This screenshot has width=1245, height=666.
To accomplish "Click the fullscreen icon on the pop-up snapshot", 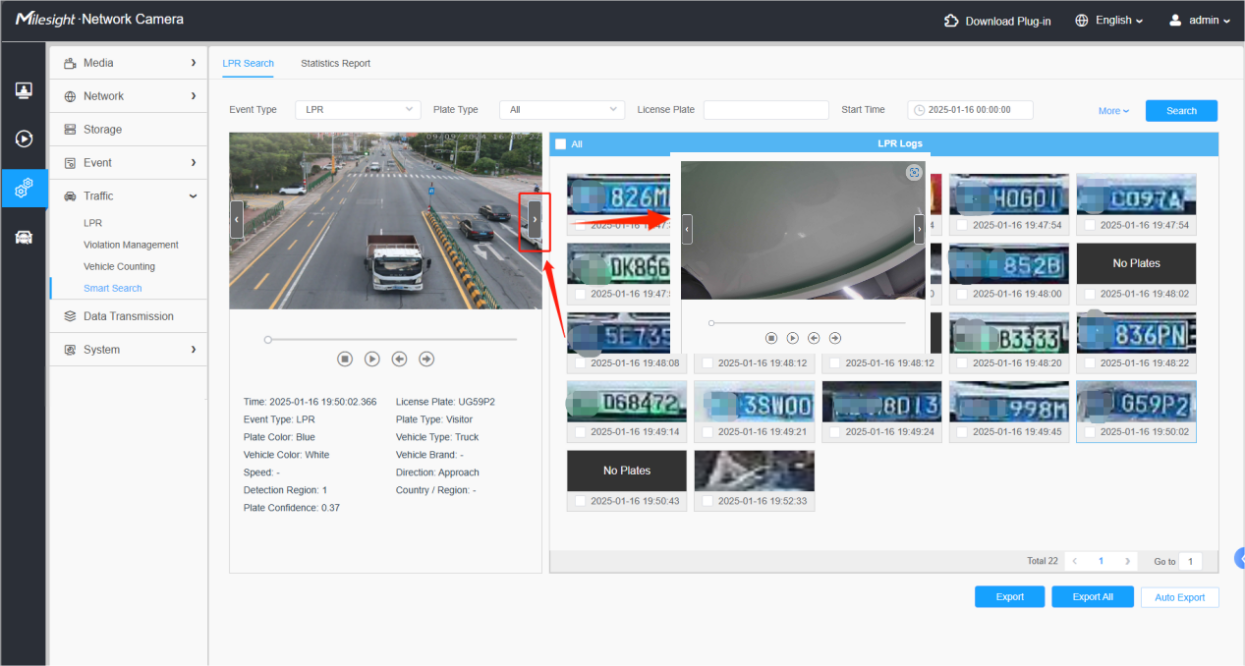I will coord(913,173).
